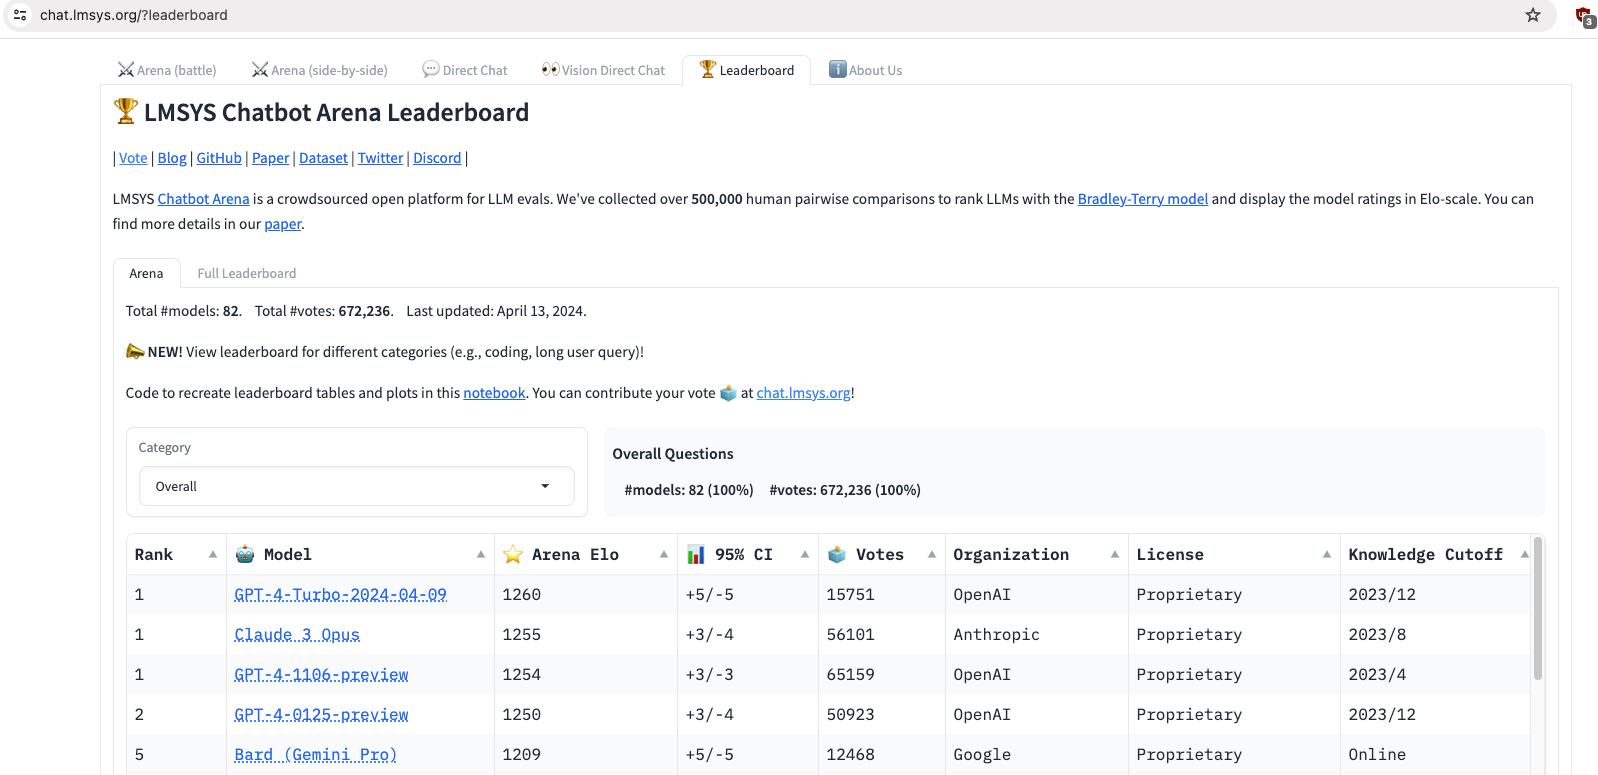Screen dimensions: 1598x775
Task: Sort by Organization using its arrow
Action: (1115, 554)
